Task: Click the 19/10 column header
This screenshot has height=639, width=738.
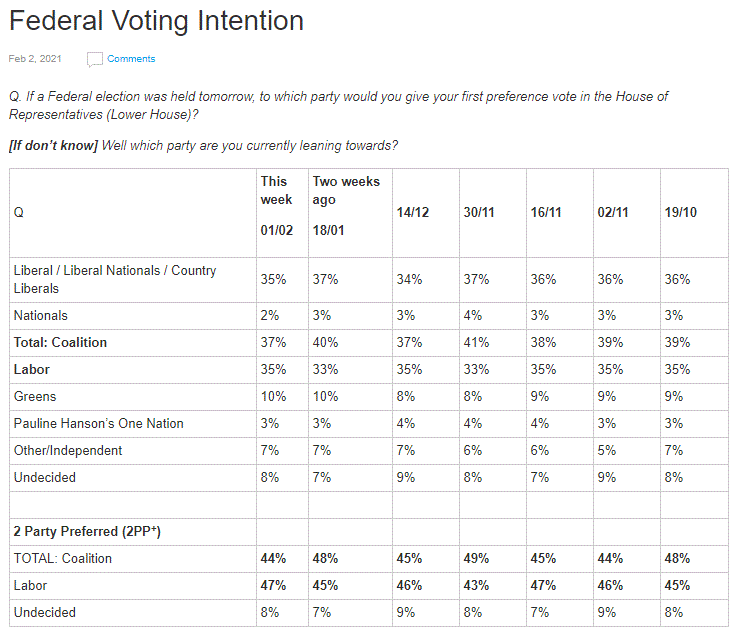Action: [x=680, y=213]
